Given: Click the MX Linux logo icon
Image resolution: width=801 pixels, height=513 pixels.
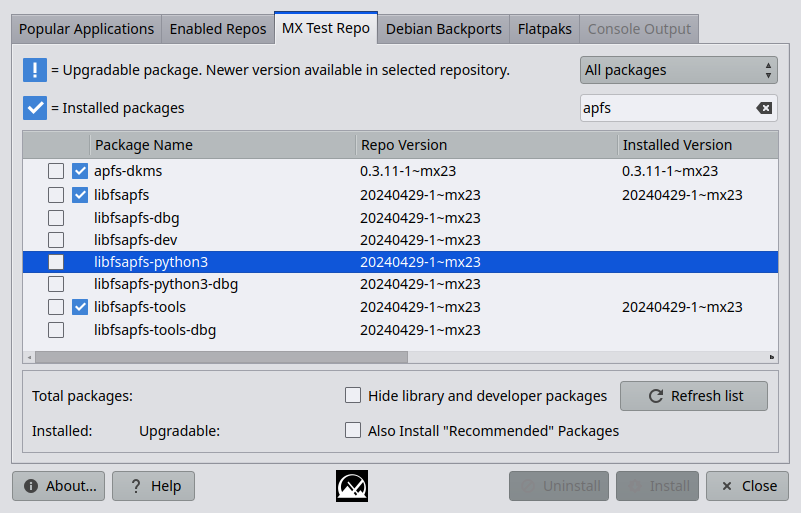Looking at the screenshot, I should click(x=351, y=486).
